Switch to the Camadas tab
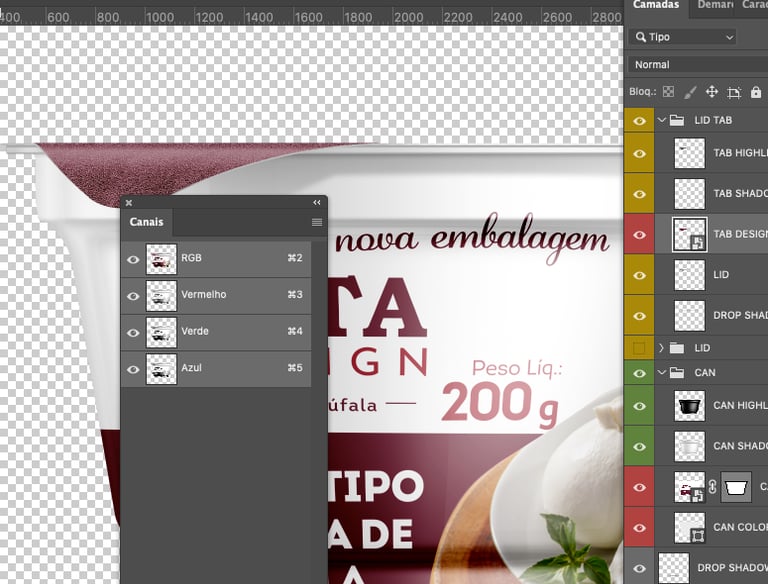768x584 pixels. click(655, 5)
